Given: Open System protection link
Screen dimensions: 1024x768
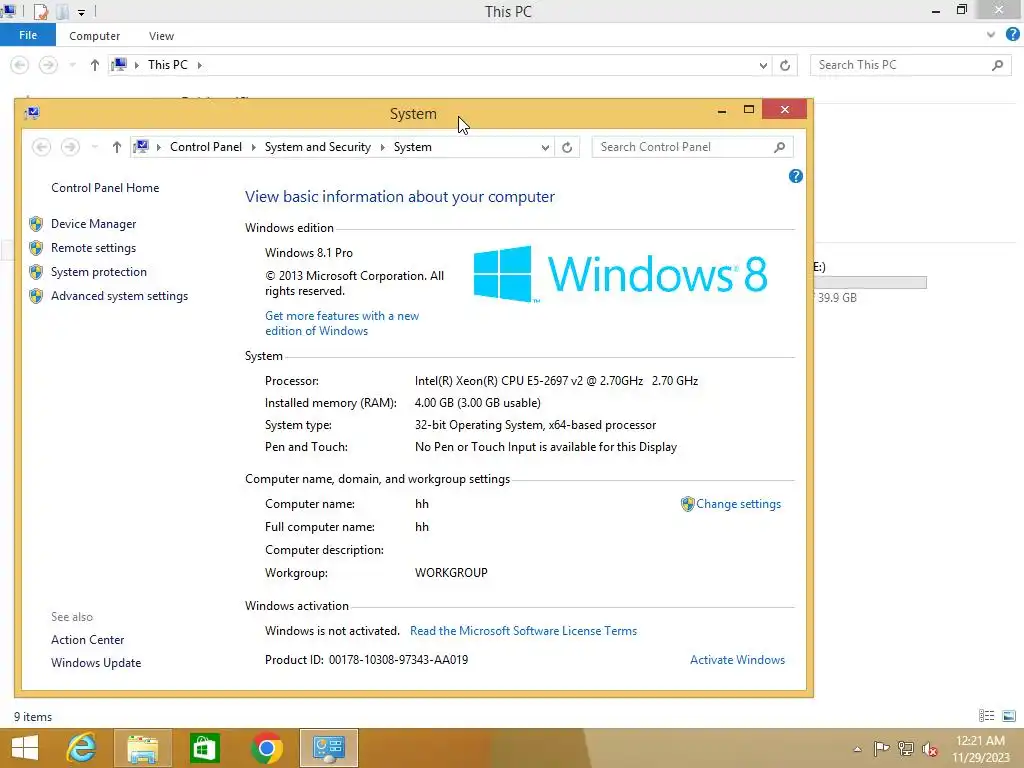Looking at the screenshot, I should (99, 272).
